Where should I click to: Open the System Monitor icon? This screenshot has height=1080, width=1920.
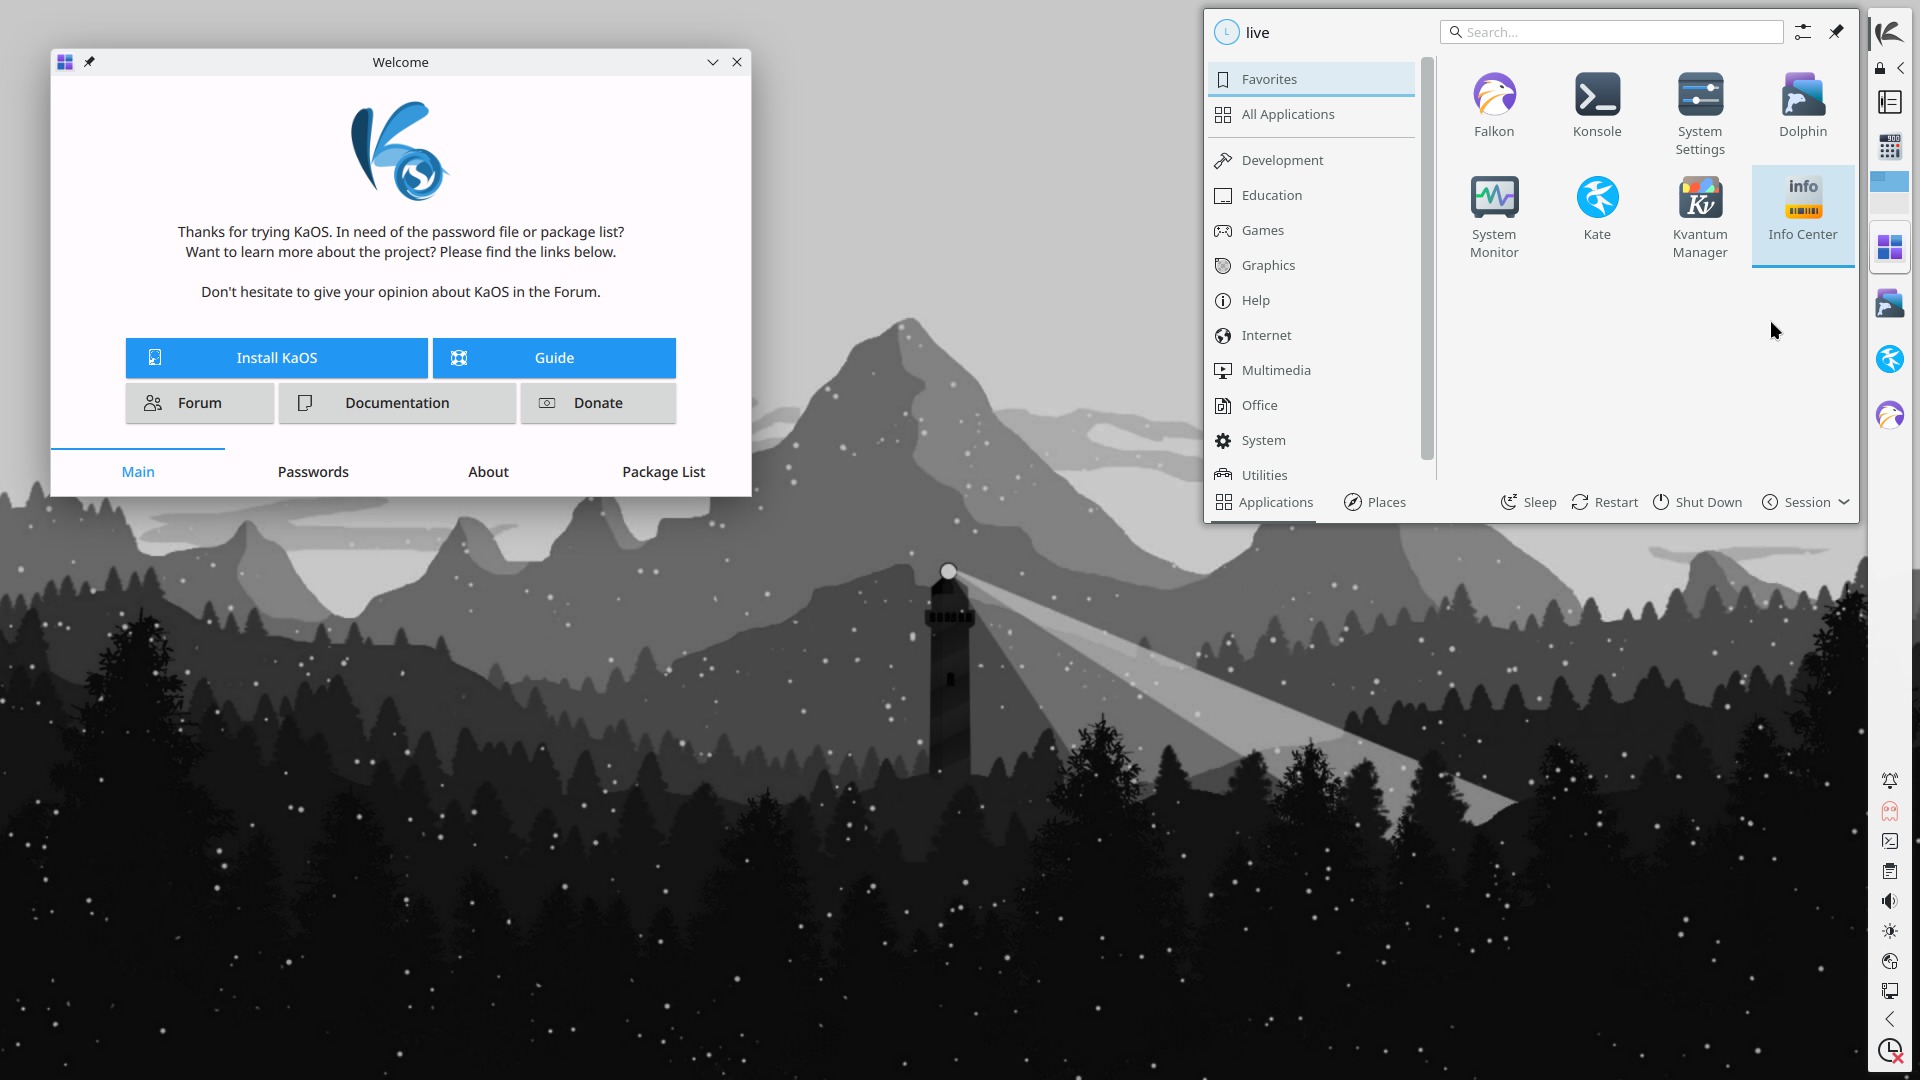pyautogui.click(x=1494, y=216)
